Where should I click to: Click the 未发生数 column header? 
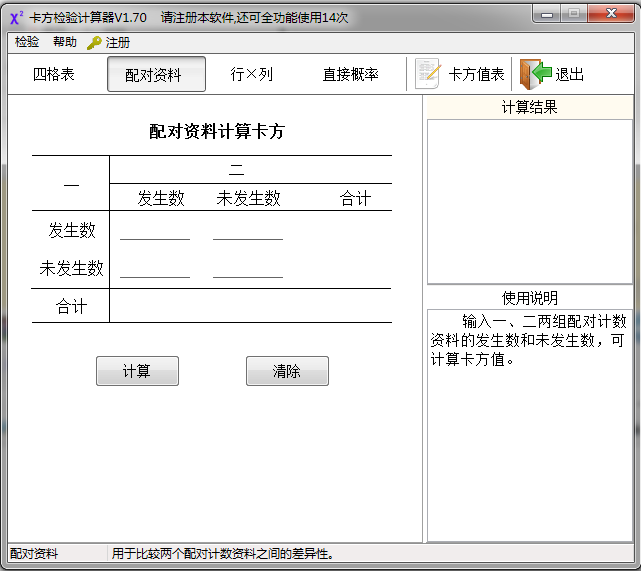(248, 198)
